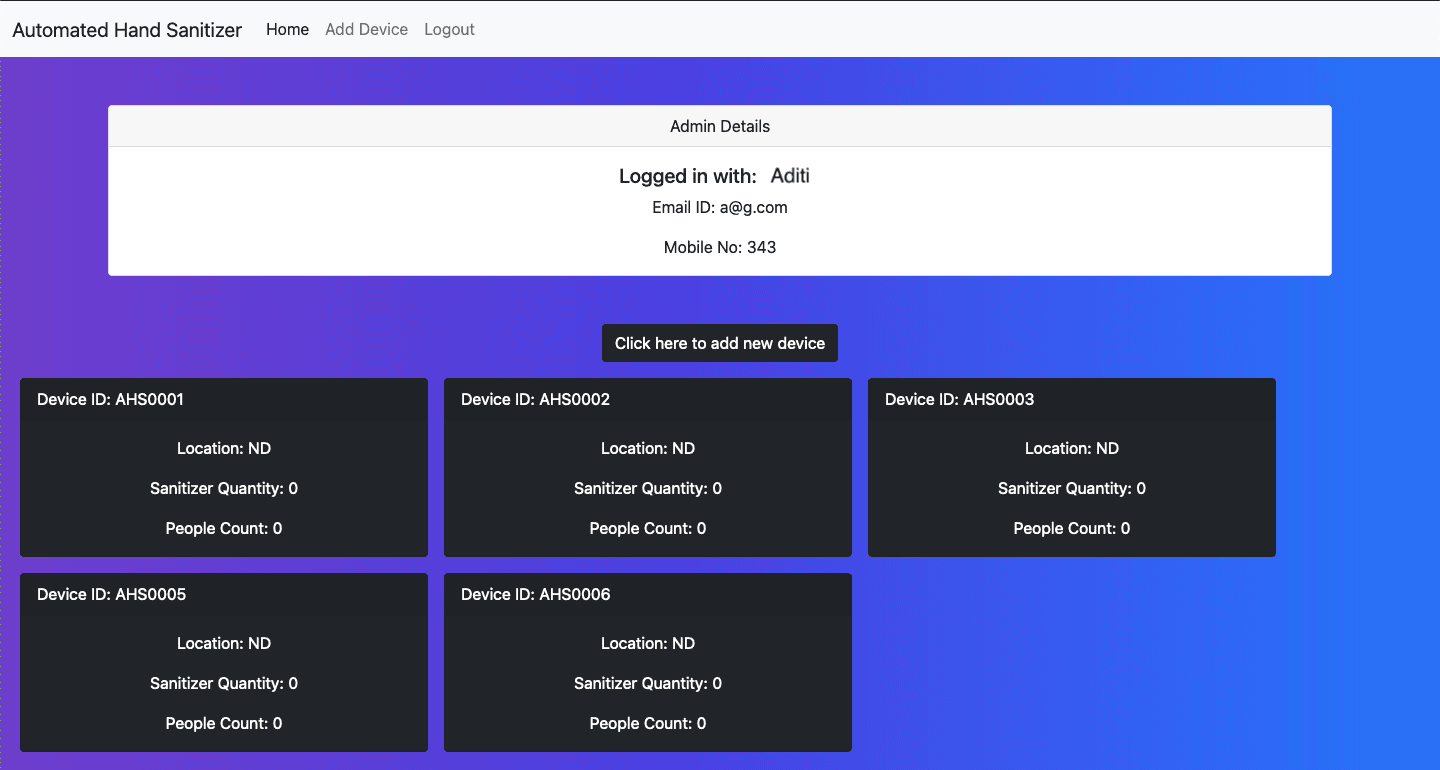Image resolution: width=1440 pixels, height=770 pixels.
Task: Click People Count in the AHS0006 card
Action: (648, 724)
